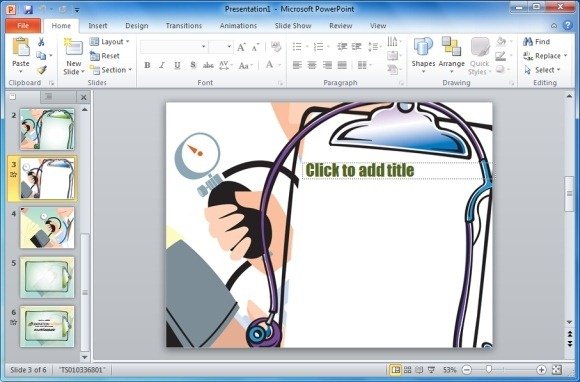580x382 pixels.
Task: Decrease list indent level
Action: tap(342, 47)
